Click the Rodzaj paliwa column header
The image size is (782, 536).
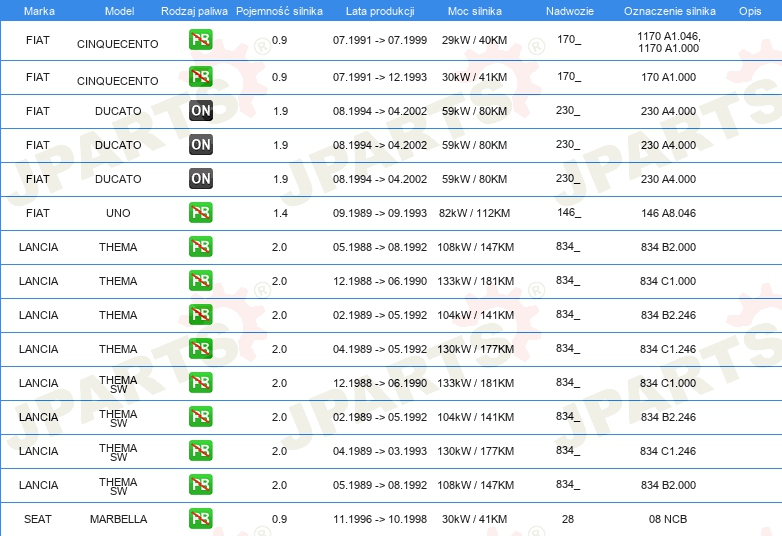[194, 11]
